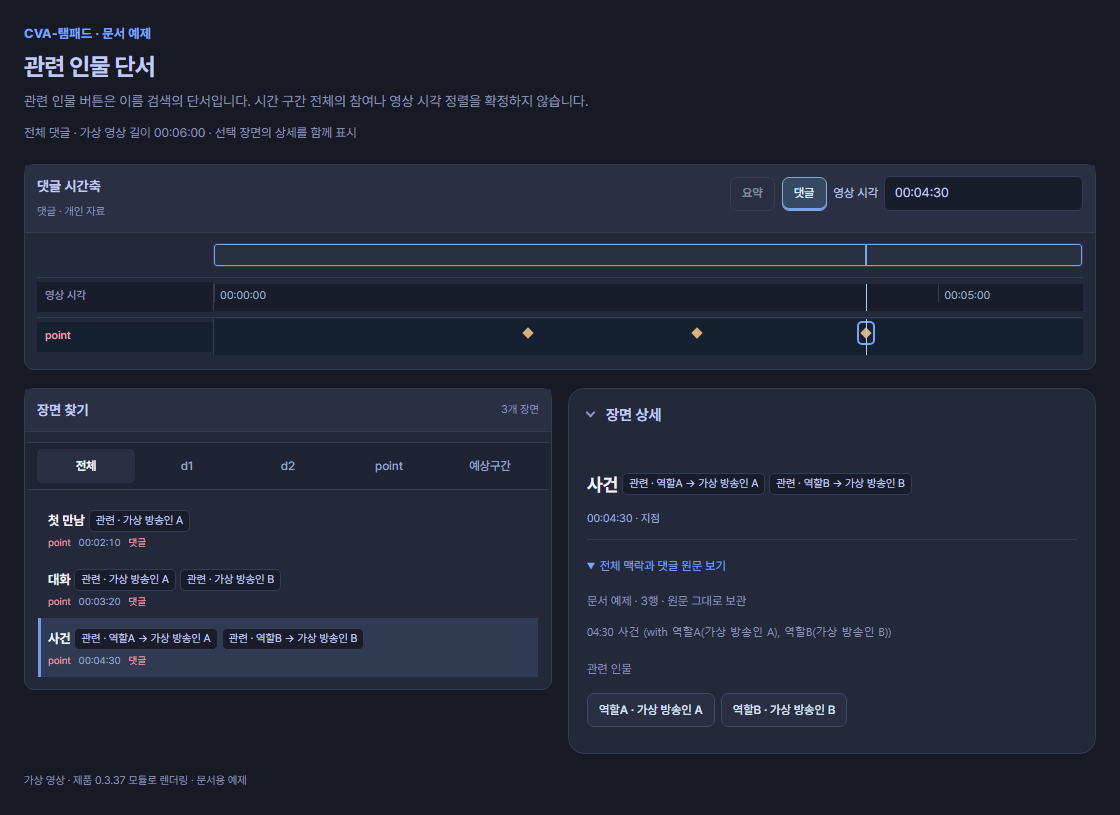Select the 사건 scene row in list
Screen dimensions: 1120x815
pos(289,648)
